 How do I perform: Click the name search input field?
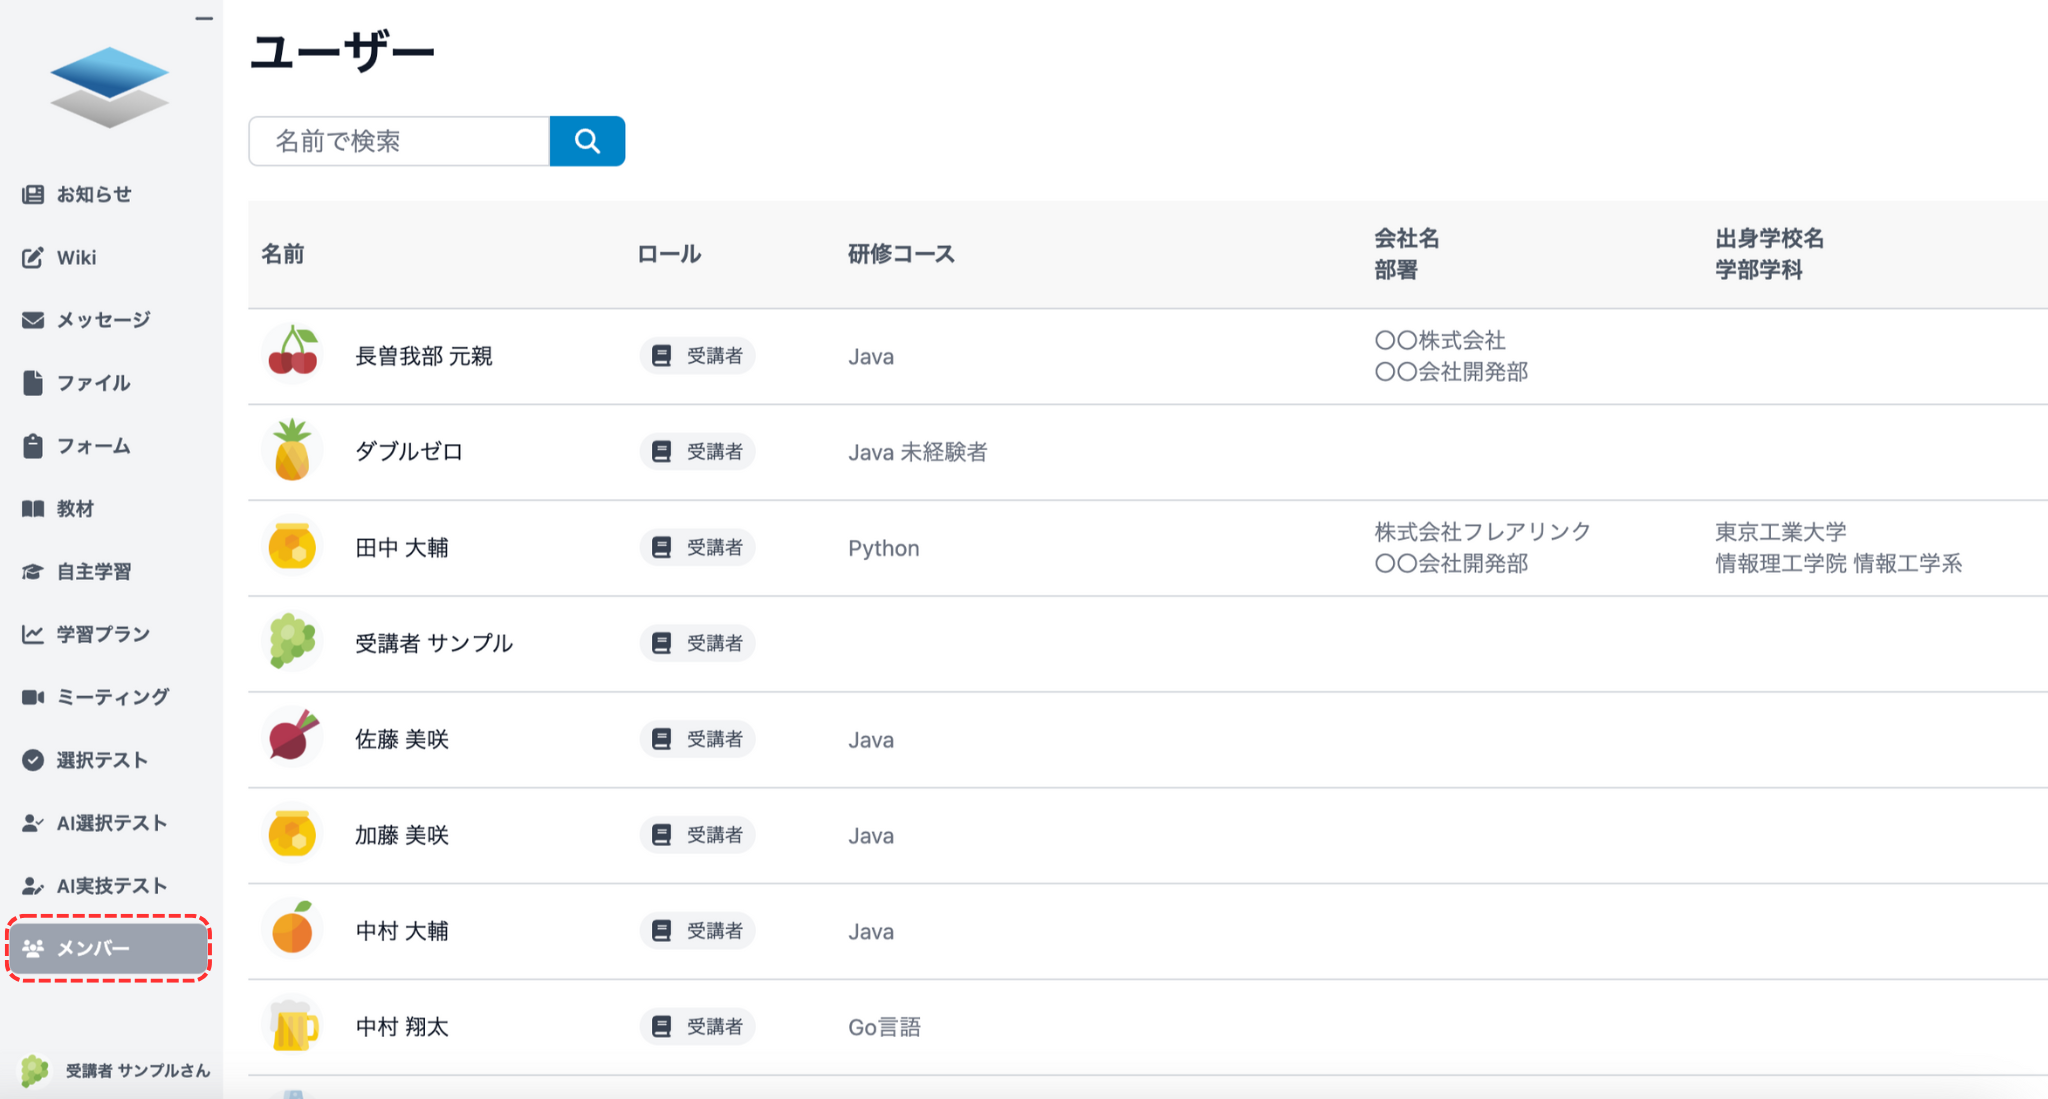(x=399, y=141)
